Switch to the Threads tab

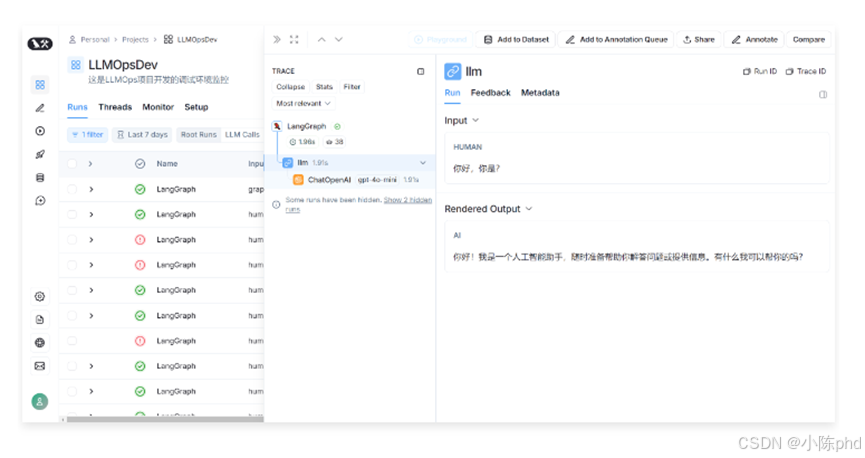click(115, 107)
